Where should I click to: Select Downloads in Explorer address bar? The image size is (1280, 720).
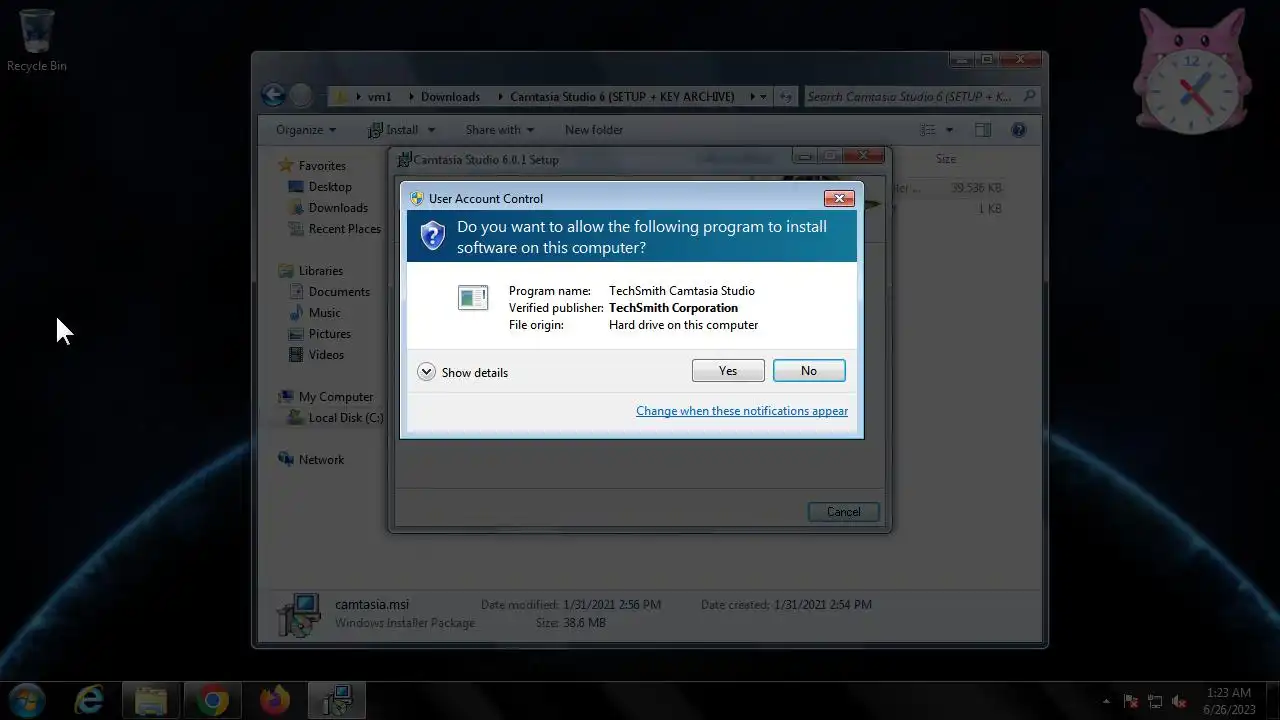pyautogui.click(x=450, y=97)
